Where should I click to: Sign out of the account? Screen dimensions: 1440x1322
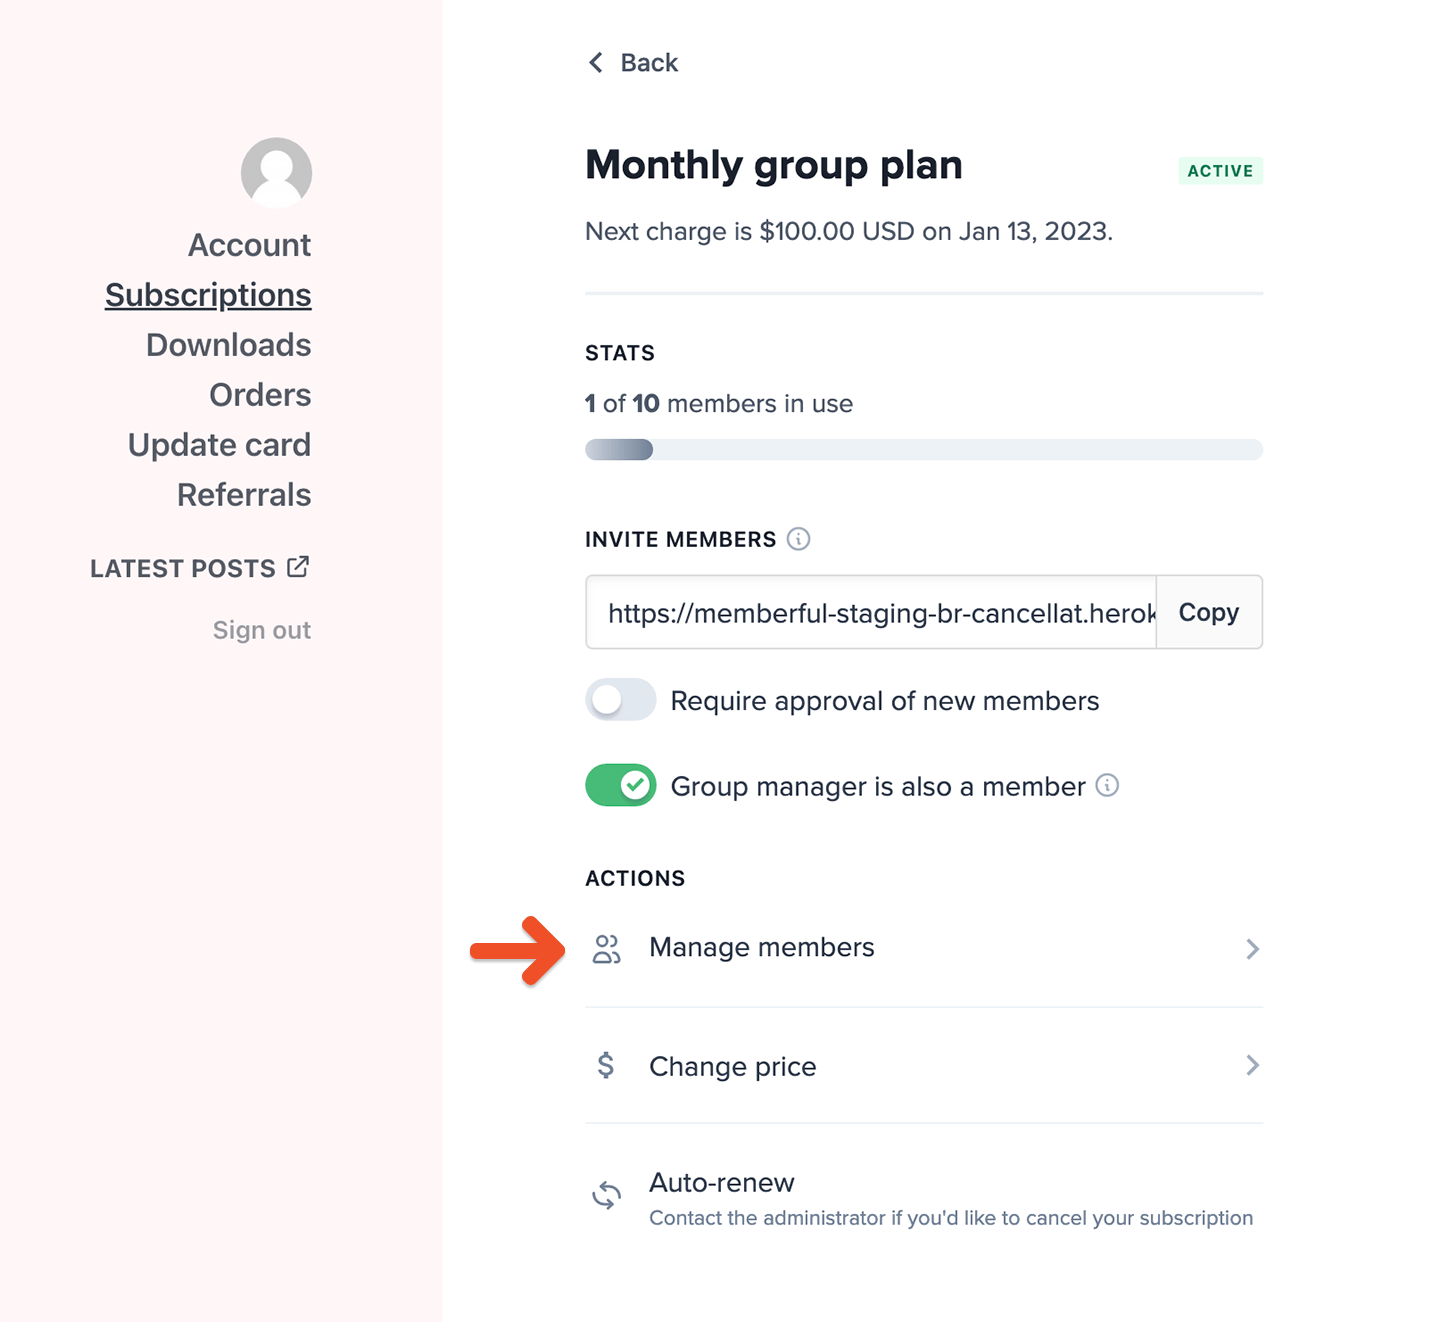(x=261, y=629)
